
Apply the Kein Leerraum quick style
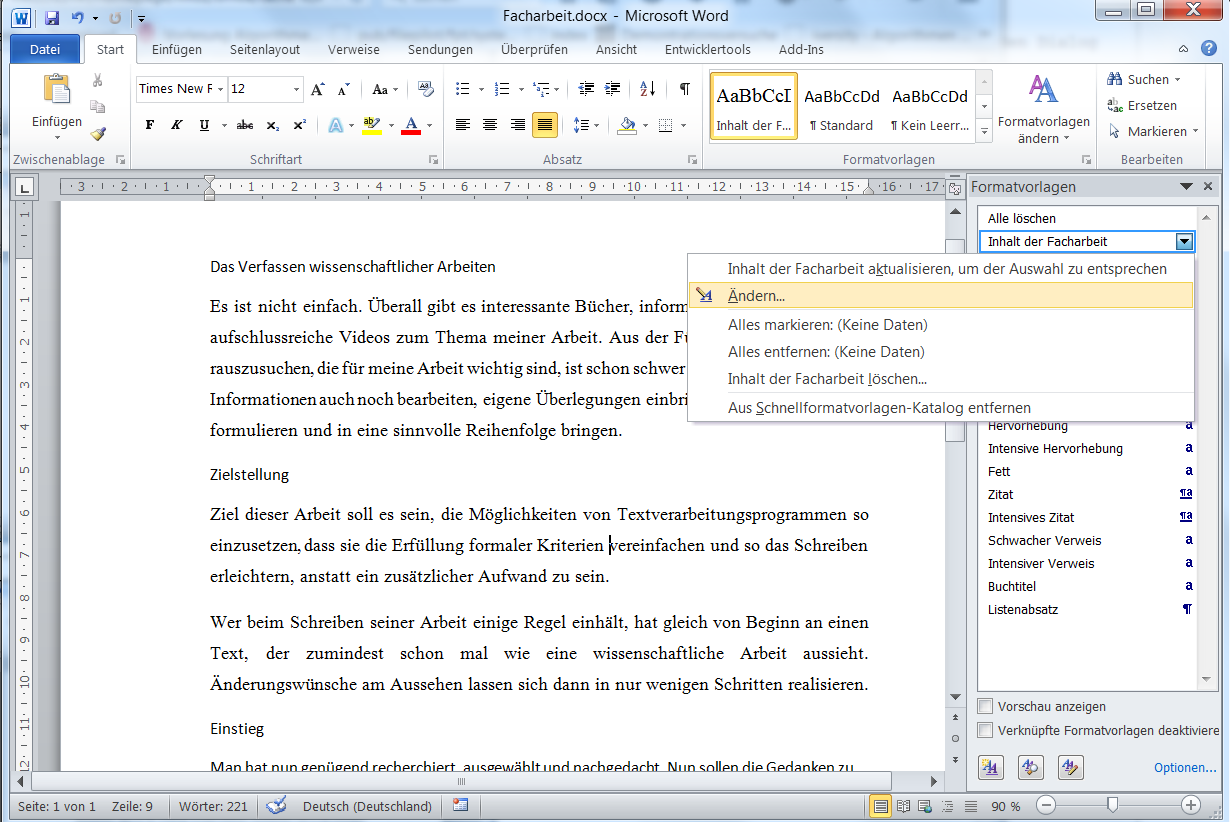pyautogui.click(x=930, y=107)
